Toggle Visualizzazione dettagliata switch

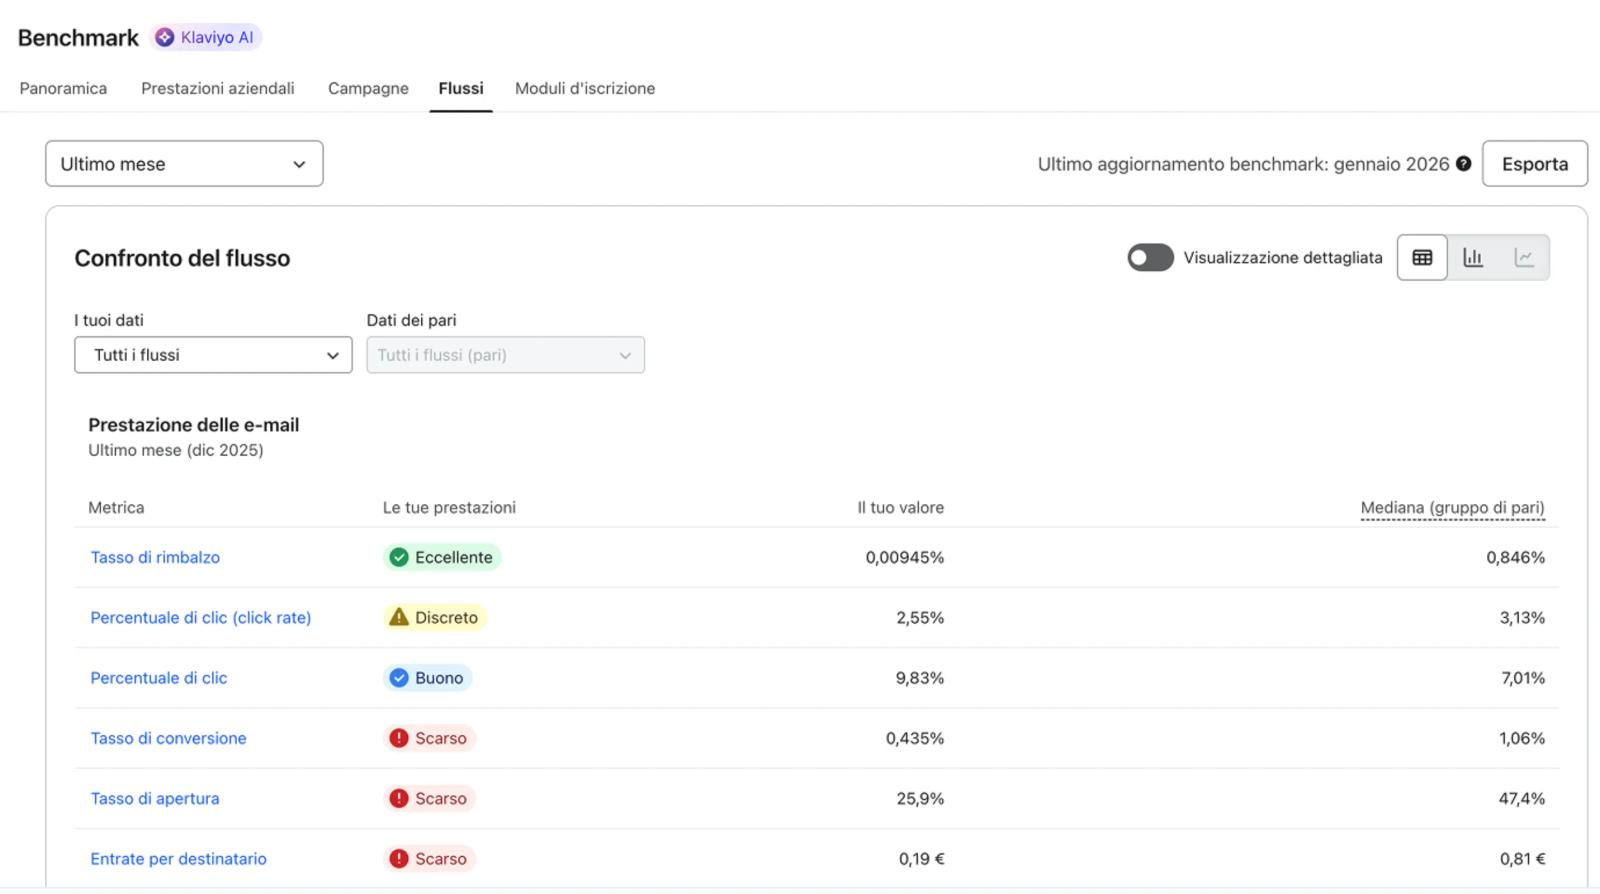click(1150, 258)
